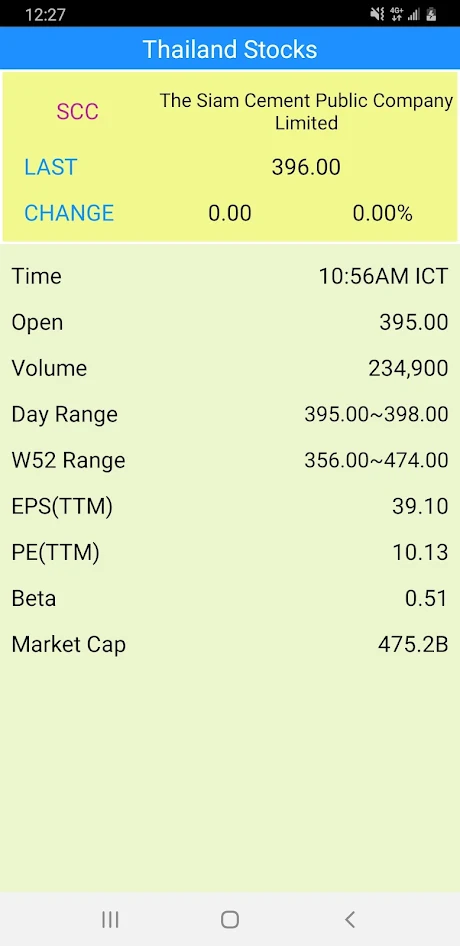Tap the 0.00% change percentage

tap(383, 213)
